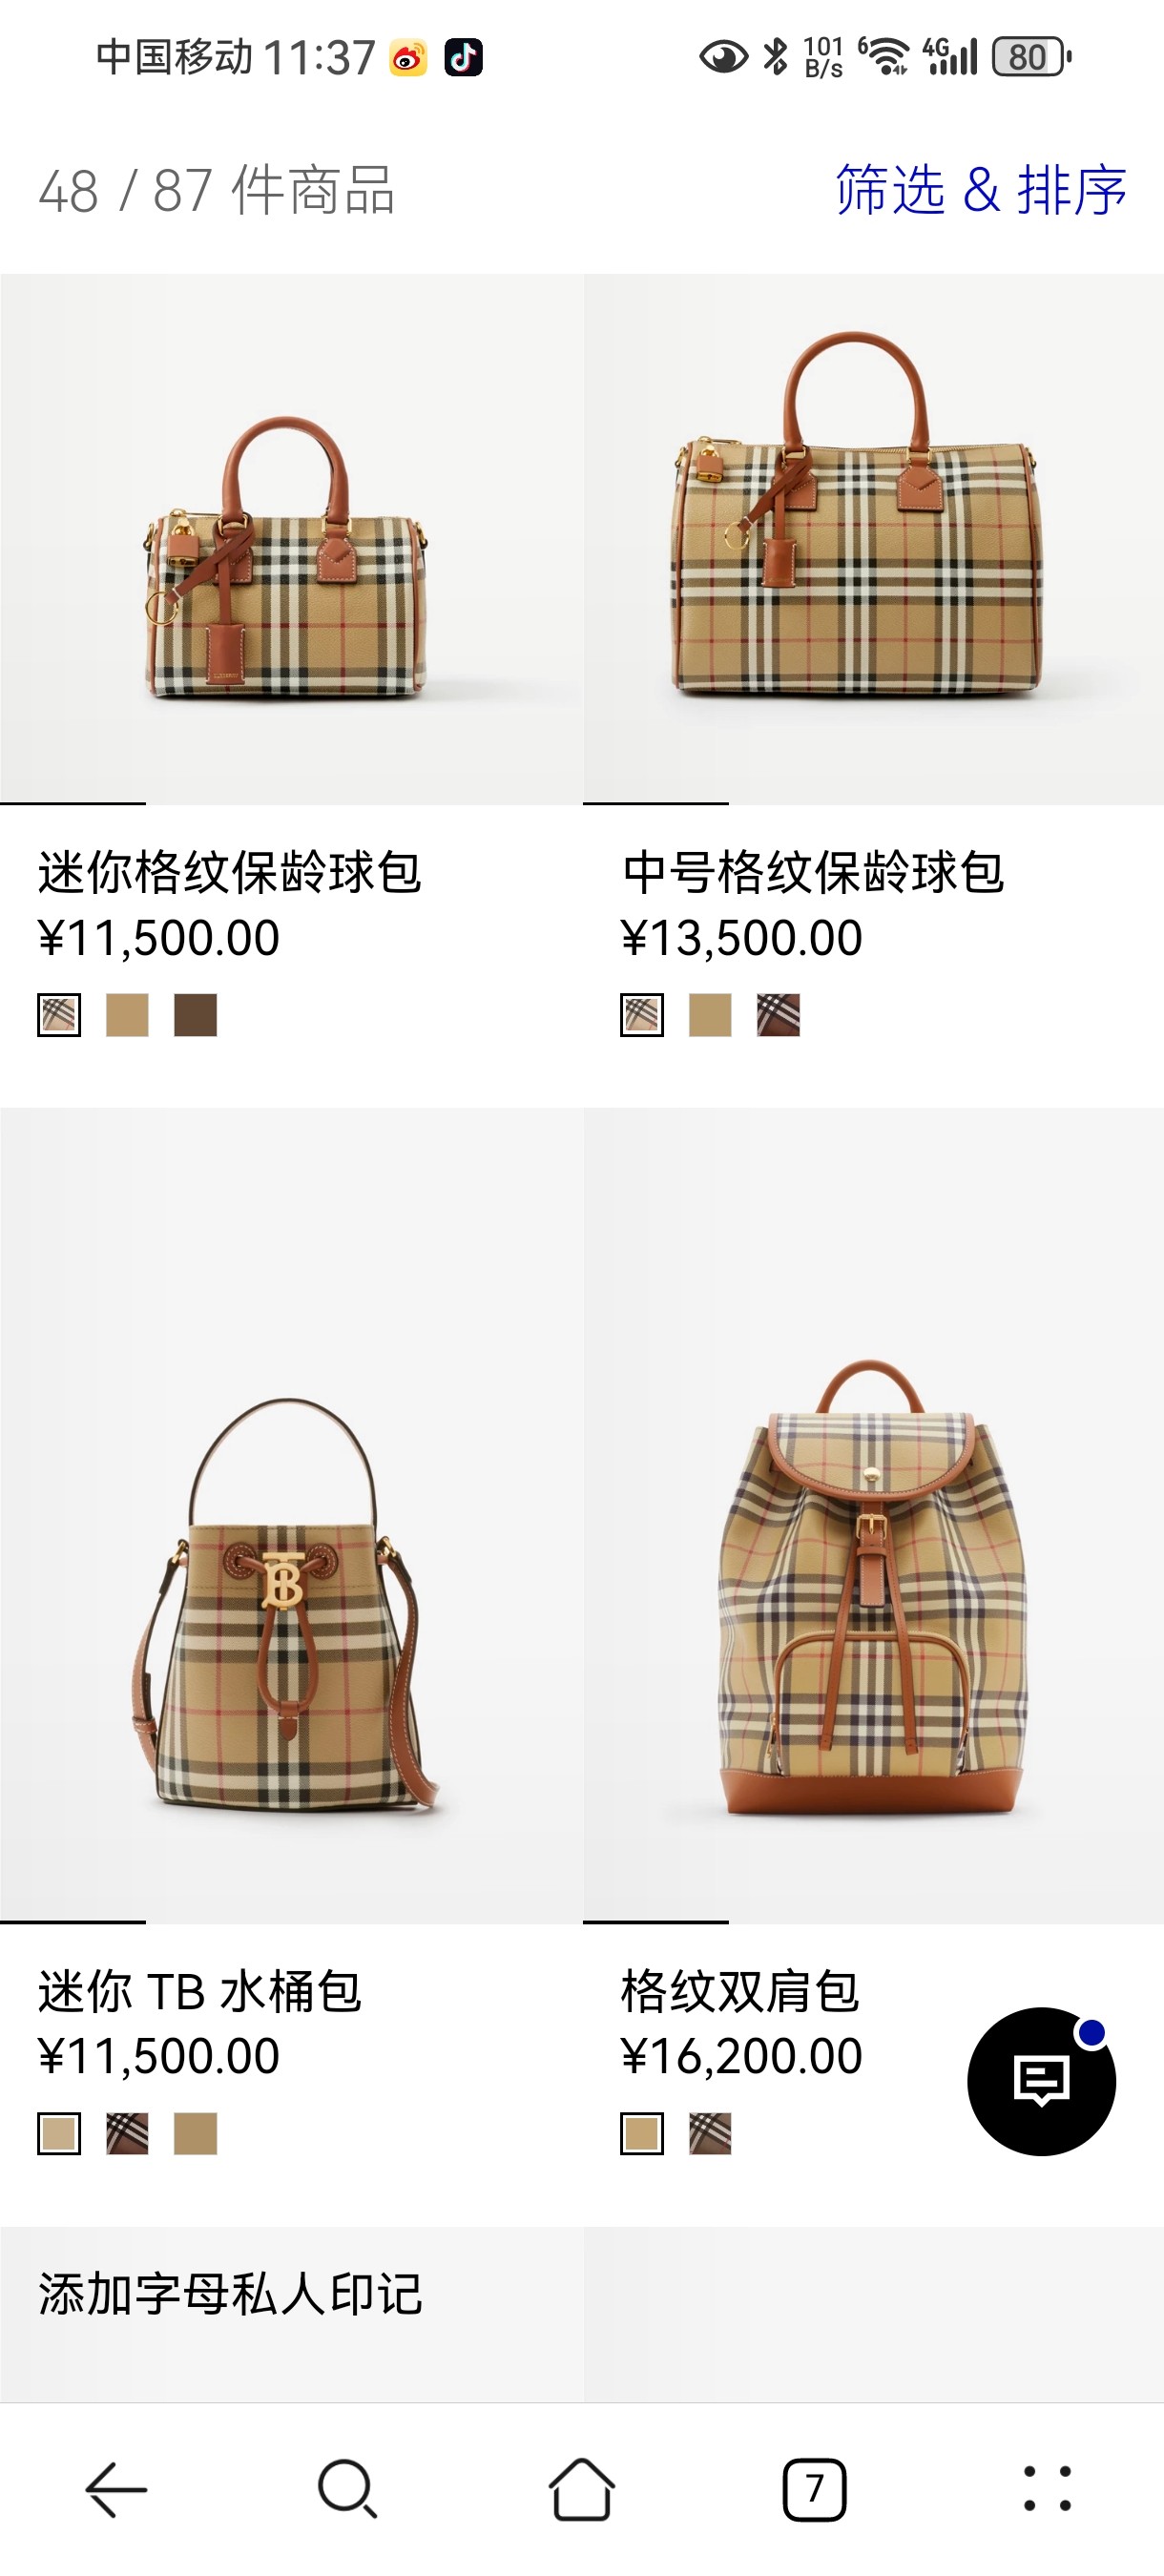Go to browser home page icon
The height and width of the screenshot is (2576, 1164).
pyautogui.click(x=581, y=2489)
